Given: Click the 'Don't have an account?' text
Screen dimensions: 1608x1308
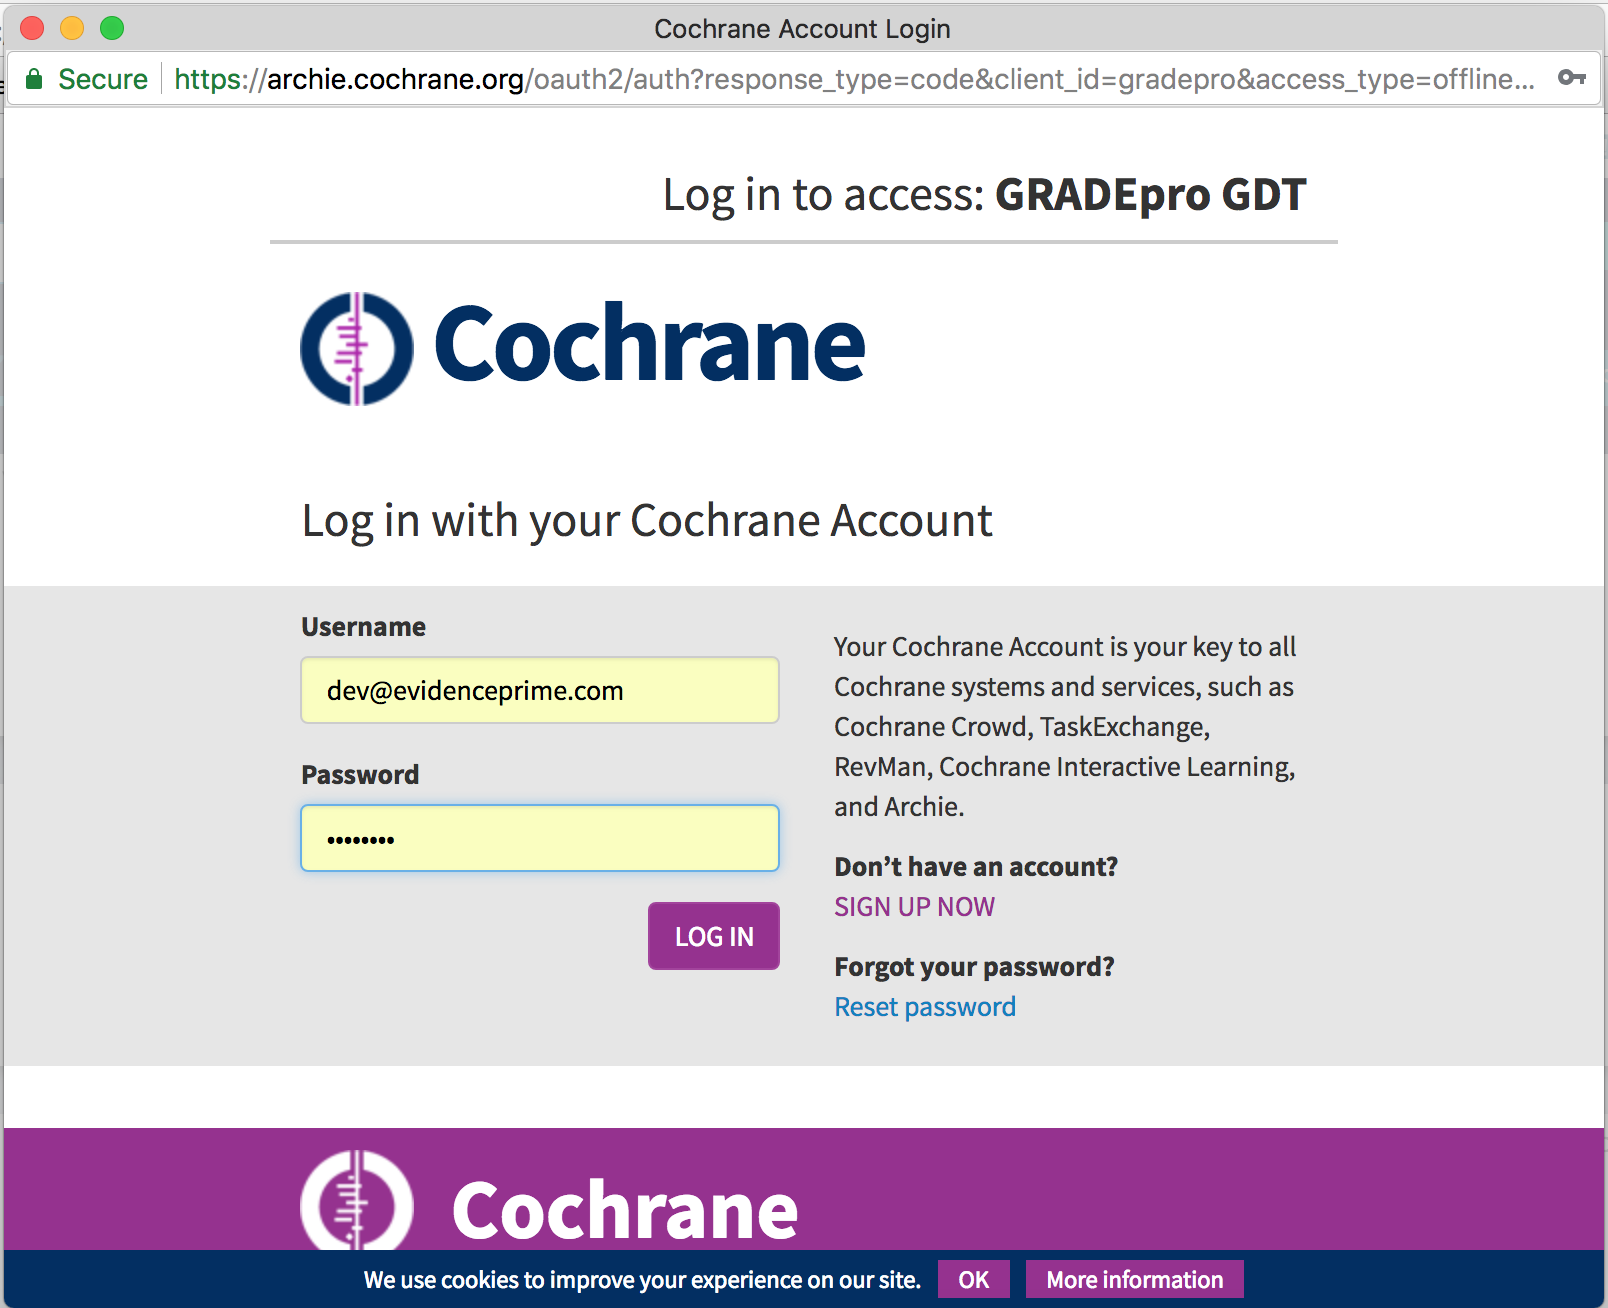Looking at the screenshot, I should click(976, 866).
